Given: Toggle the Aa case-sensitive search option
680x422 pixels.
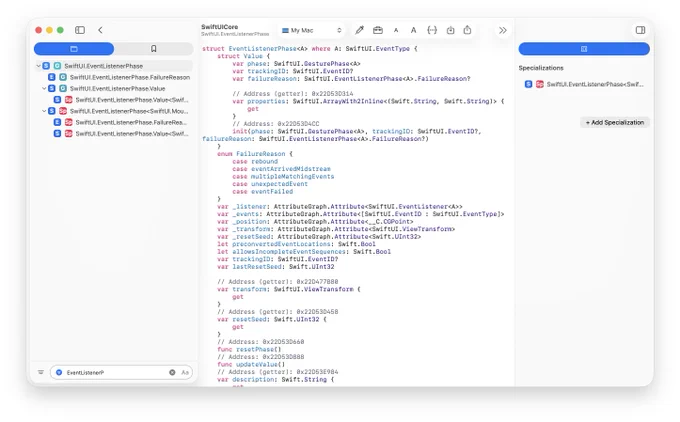Looking at the screenshot, I should pos(185,372).
